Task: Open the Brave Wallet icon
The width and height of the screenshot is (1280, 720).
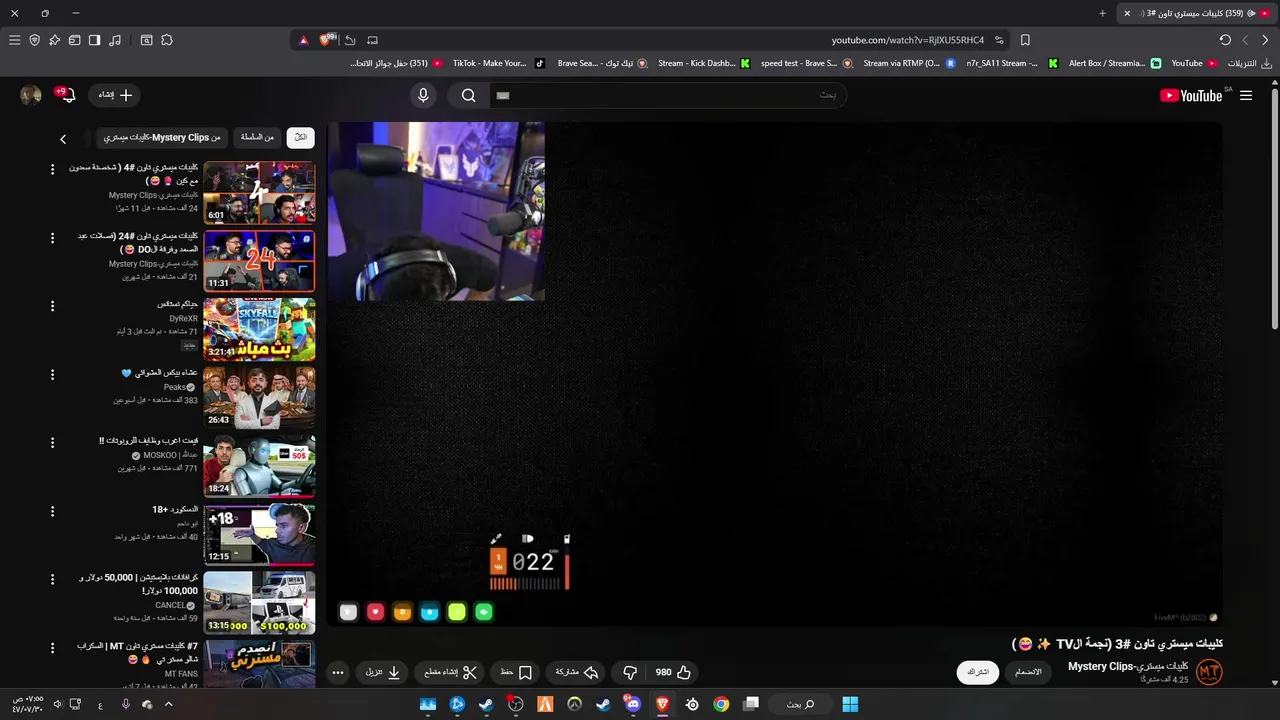Action: click(x=74, y=40)
